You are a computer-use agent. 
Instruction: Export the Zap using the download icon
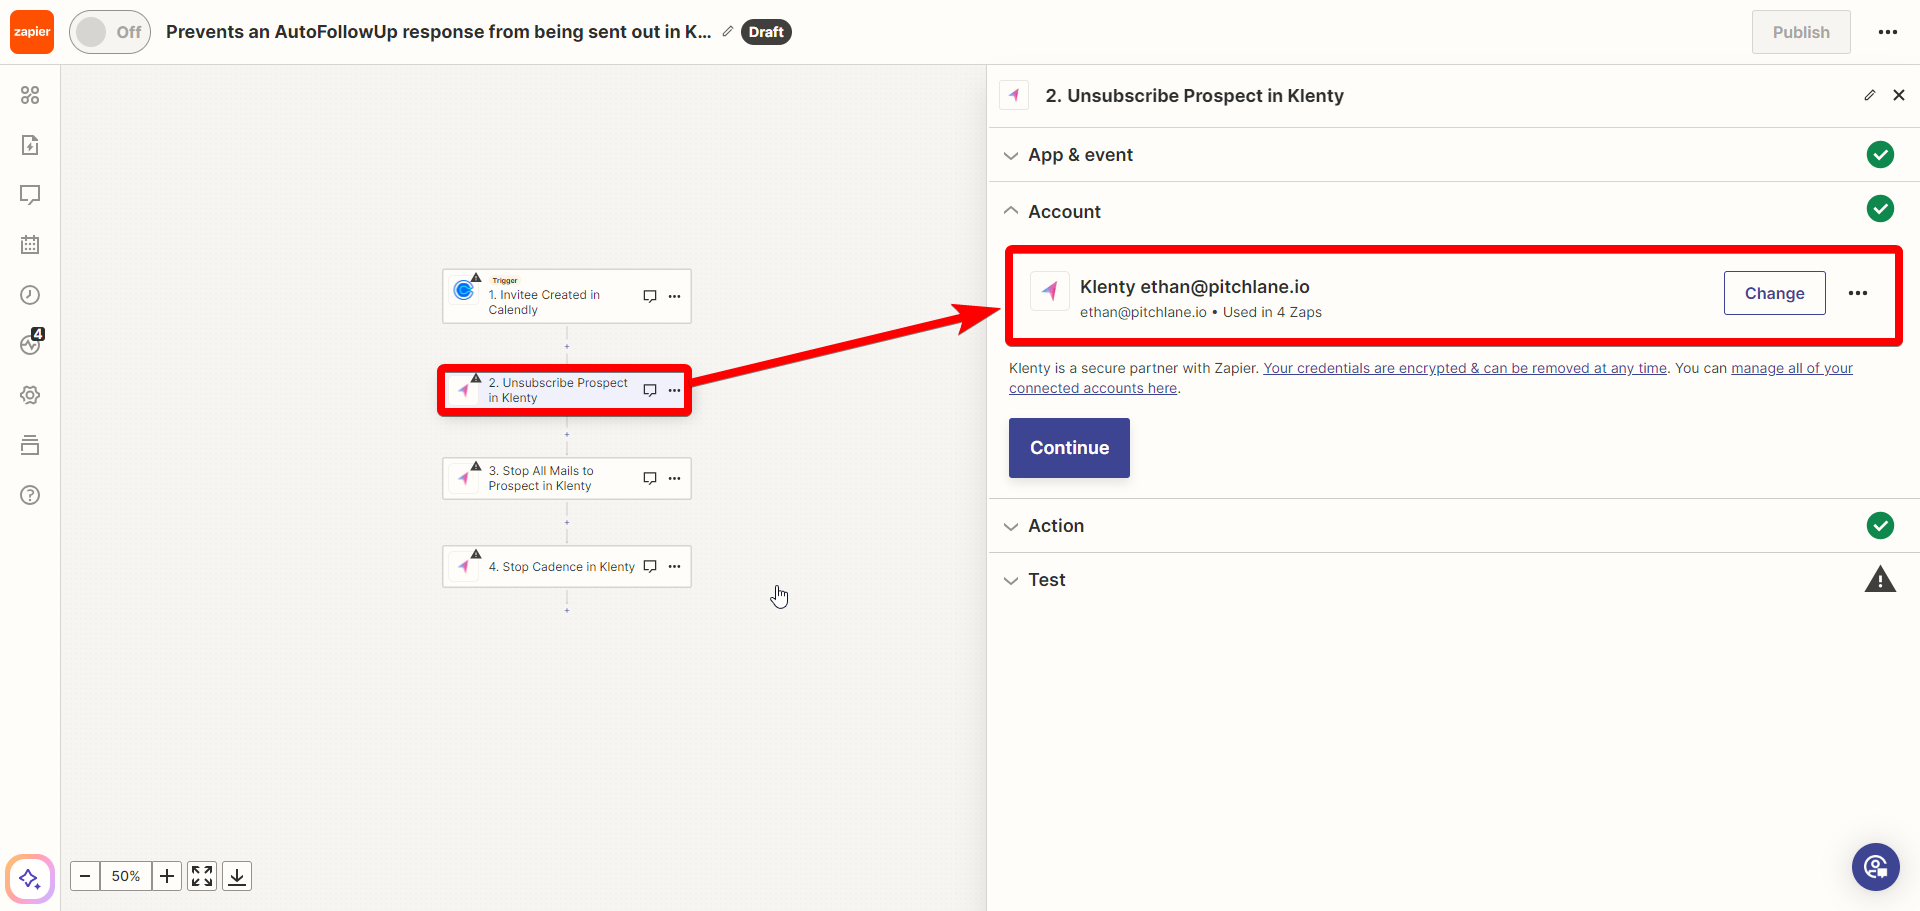237,876
